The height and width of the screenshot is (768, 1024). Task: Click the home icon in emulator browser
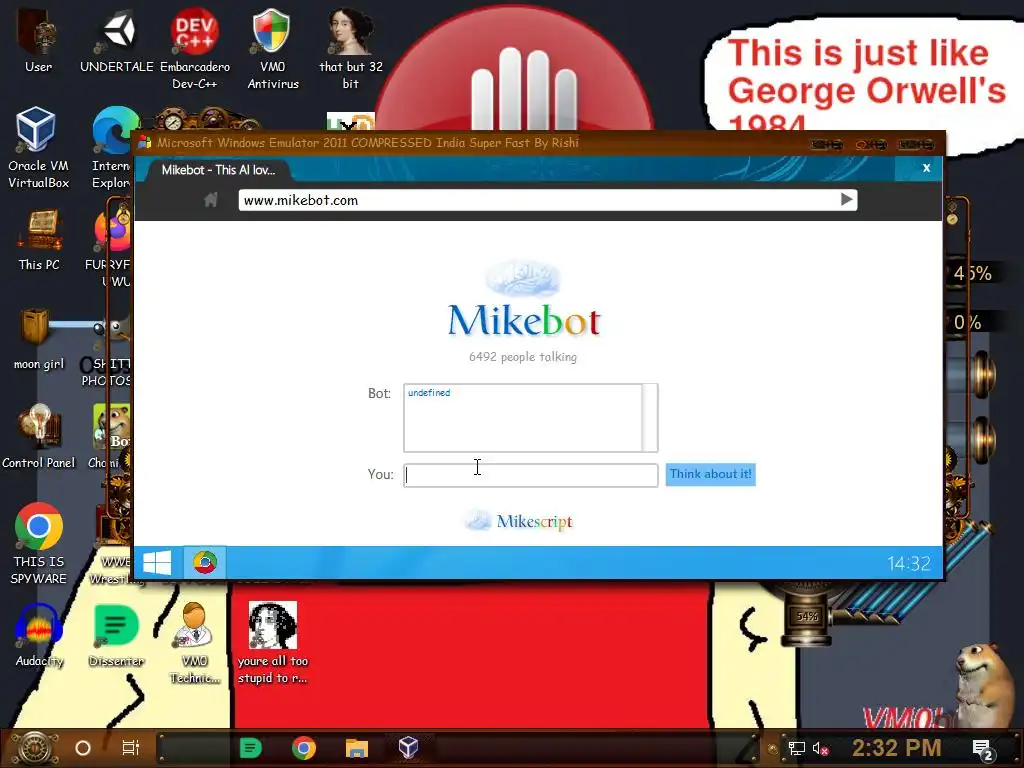click(x=210, y=200)
